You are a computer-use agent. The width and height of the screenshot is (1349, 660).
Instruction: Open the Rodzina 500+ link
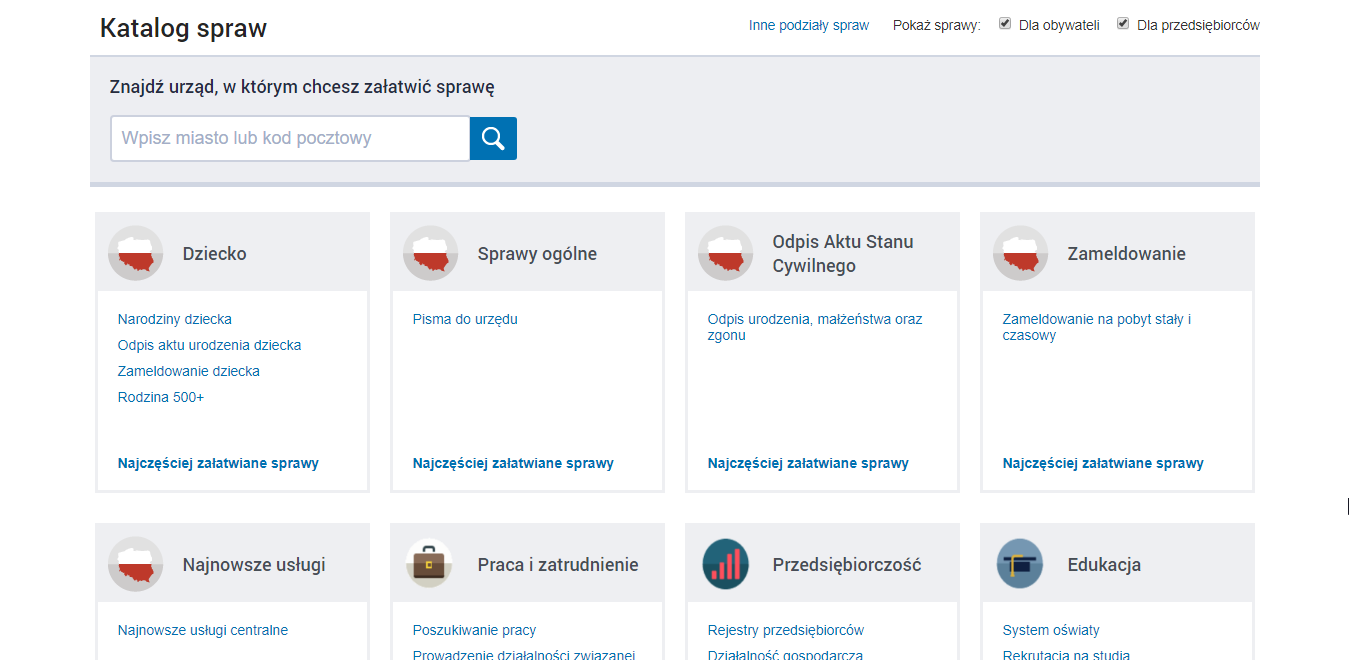(161, 397)
